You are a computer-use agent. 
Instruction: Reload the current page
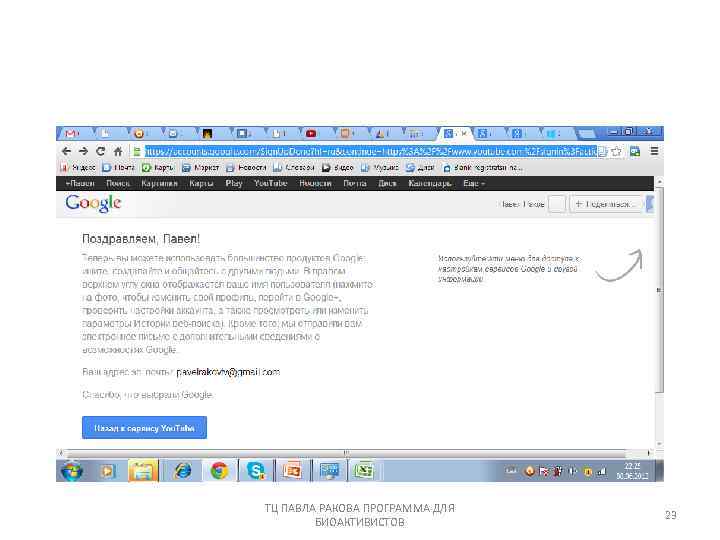[101, 151]
